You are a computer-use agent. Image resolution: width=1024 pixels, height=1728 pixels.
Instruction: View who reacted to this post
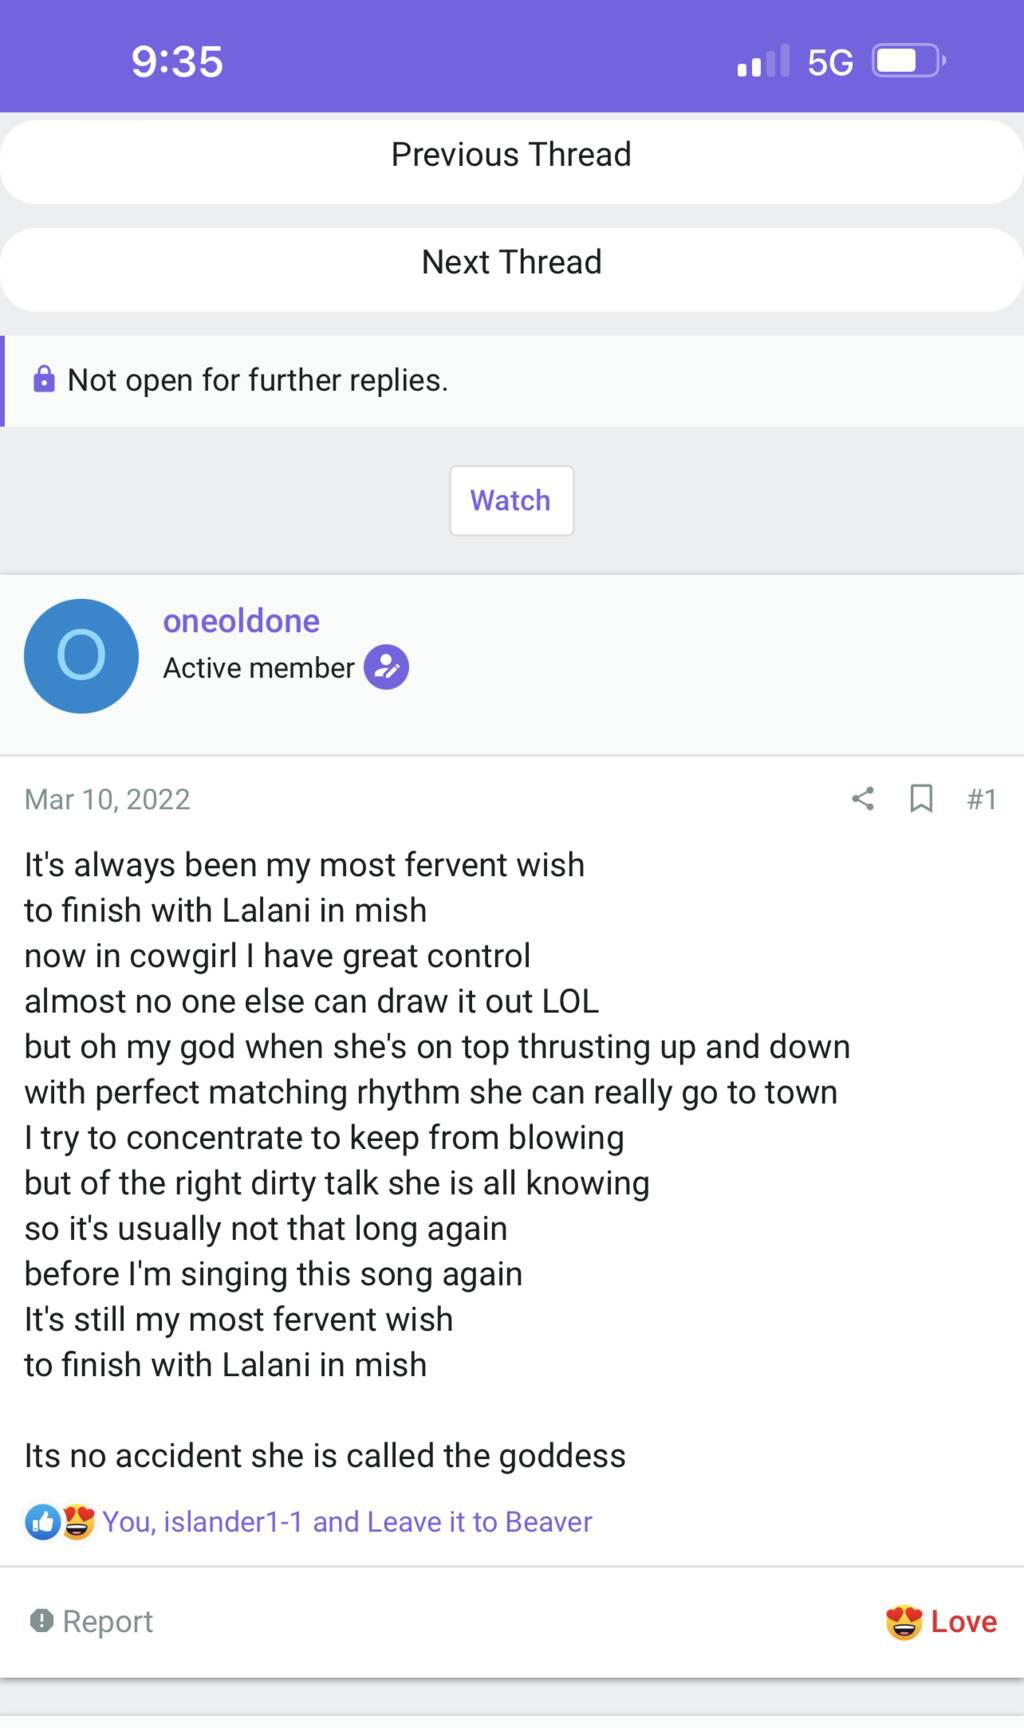coord(347,1522)
